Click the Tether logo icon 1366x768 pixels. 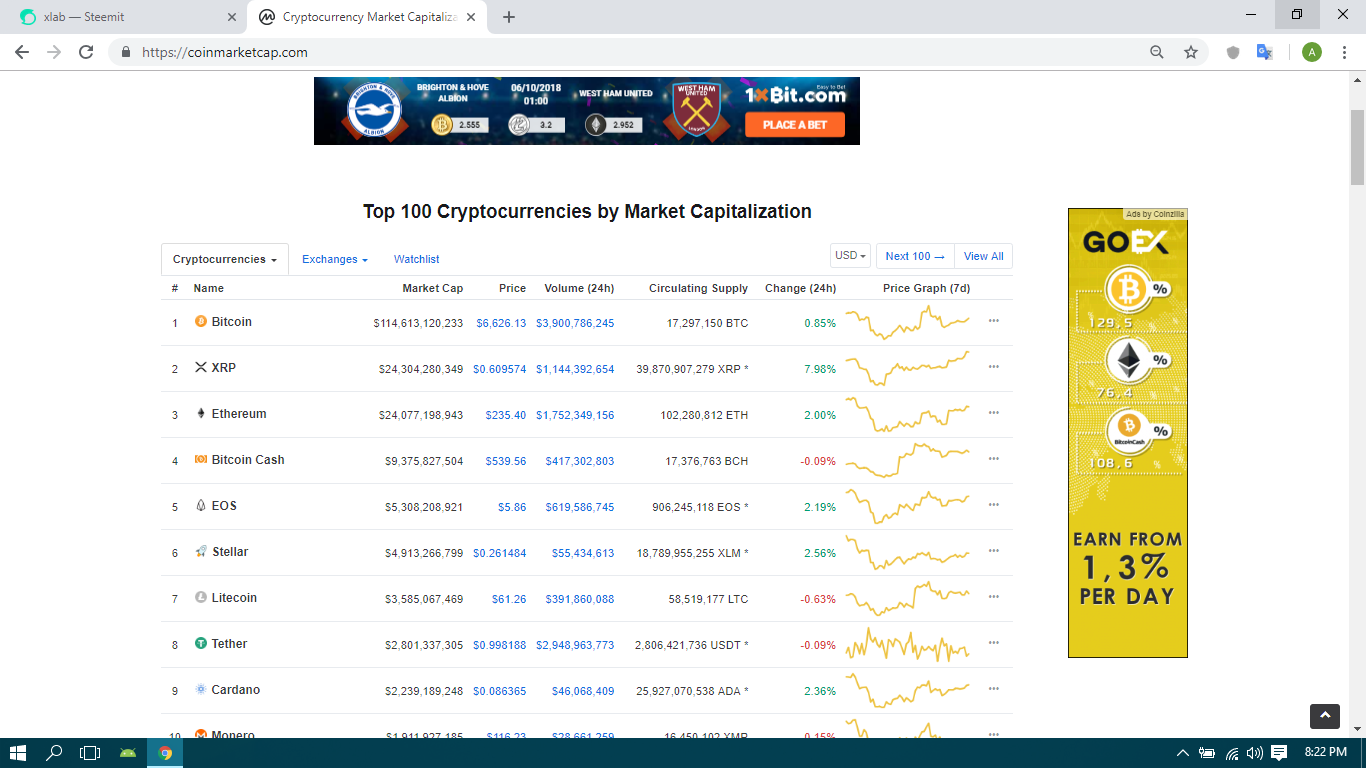tap(201, 644)
